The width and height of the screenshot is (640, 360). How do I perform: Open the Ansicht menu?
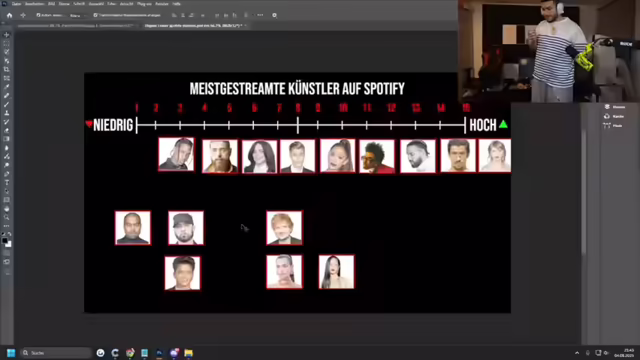click(127, 4)
